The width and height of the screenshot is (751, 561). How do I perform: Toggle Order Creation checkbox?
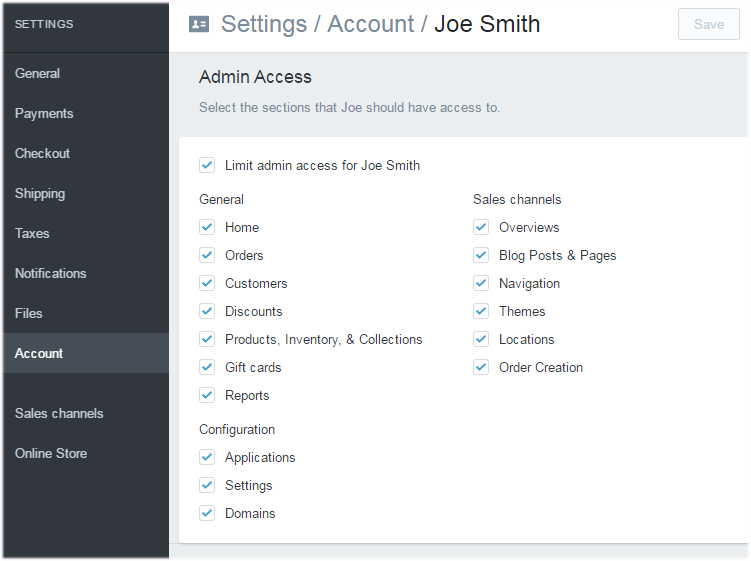(481, 367)
